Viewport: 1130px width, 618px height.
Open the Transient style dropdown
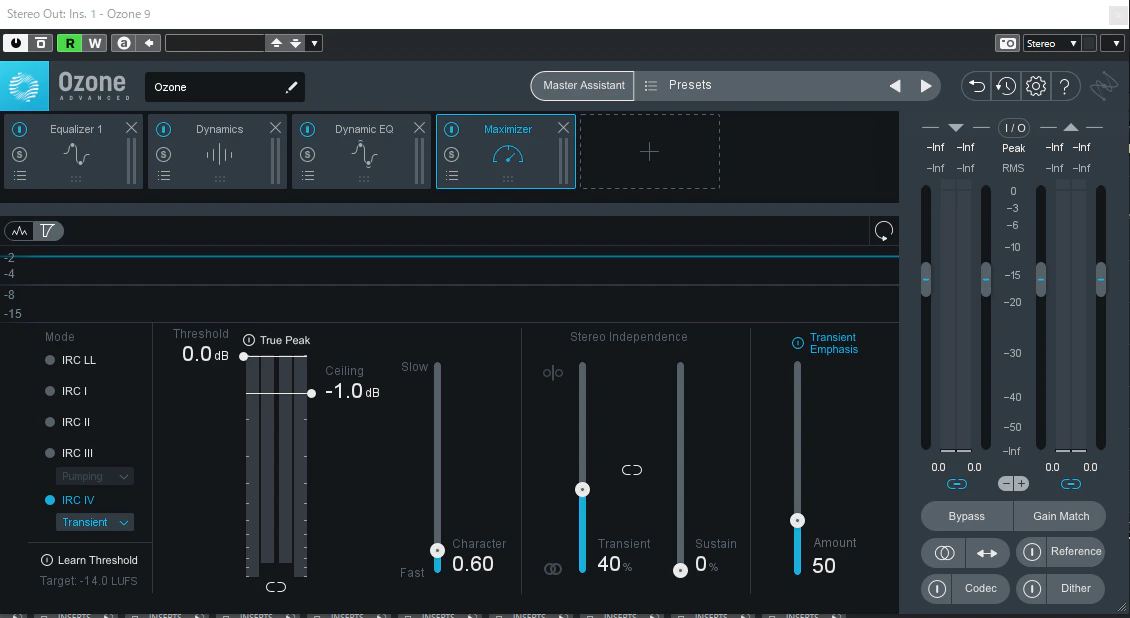(94, 522)
